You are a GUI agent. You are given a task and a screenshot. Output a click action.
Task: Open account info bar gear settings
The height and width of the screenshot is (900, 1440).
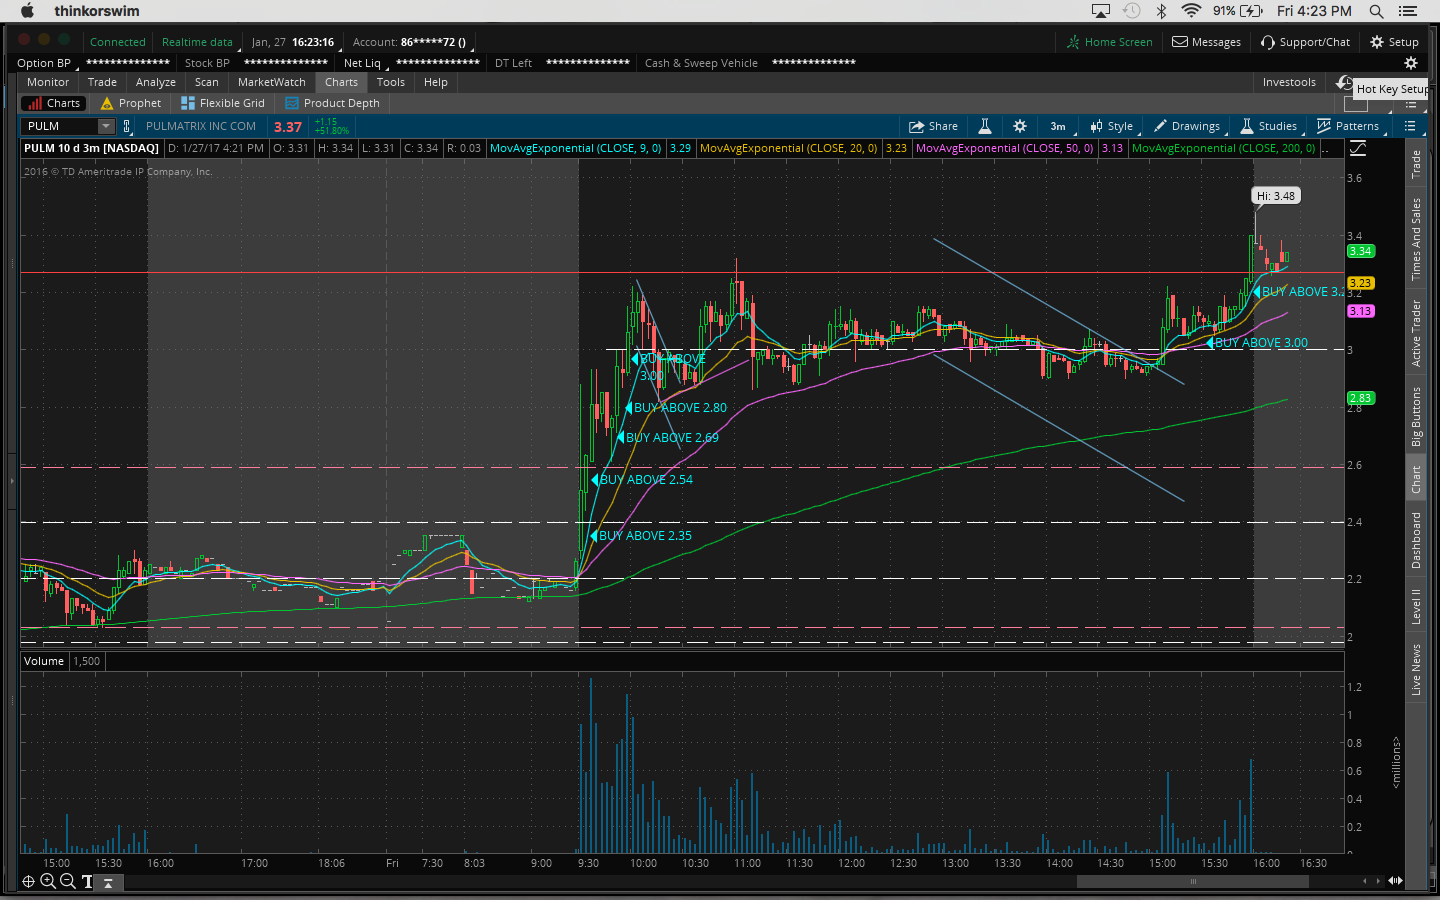1411,63
